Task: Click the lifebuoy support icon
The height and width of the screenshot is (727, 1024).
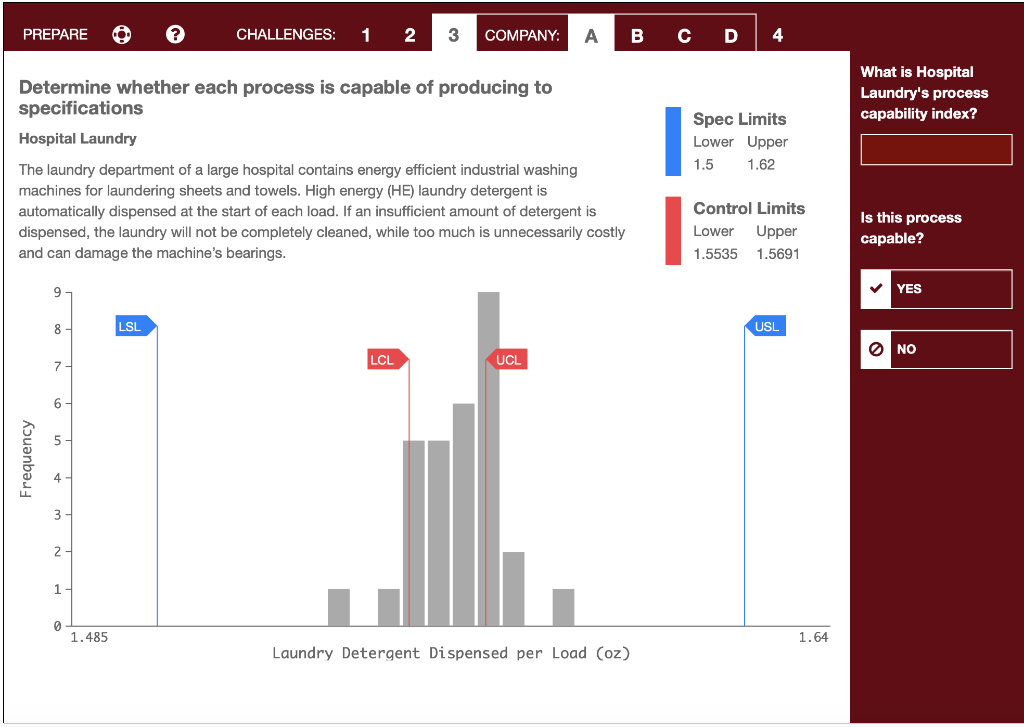Action: click(x=121, y=34)
